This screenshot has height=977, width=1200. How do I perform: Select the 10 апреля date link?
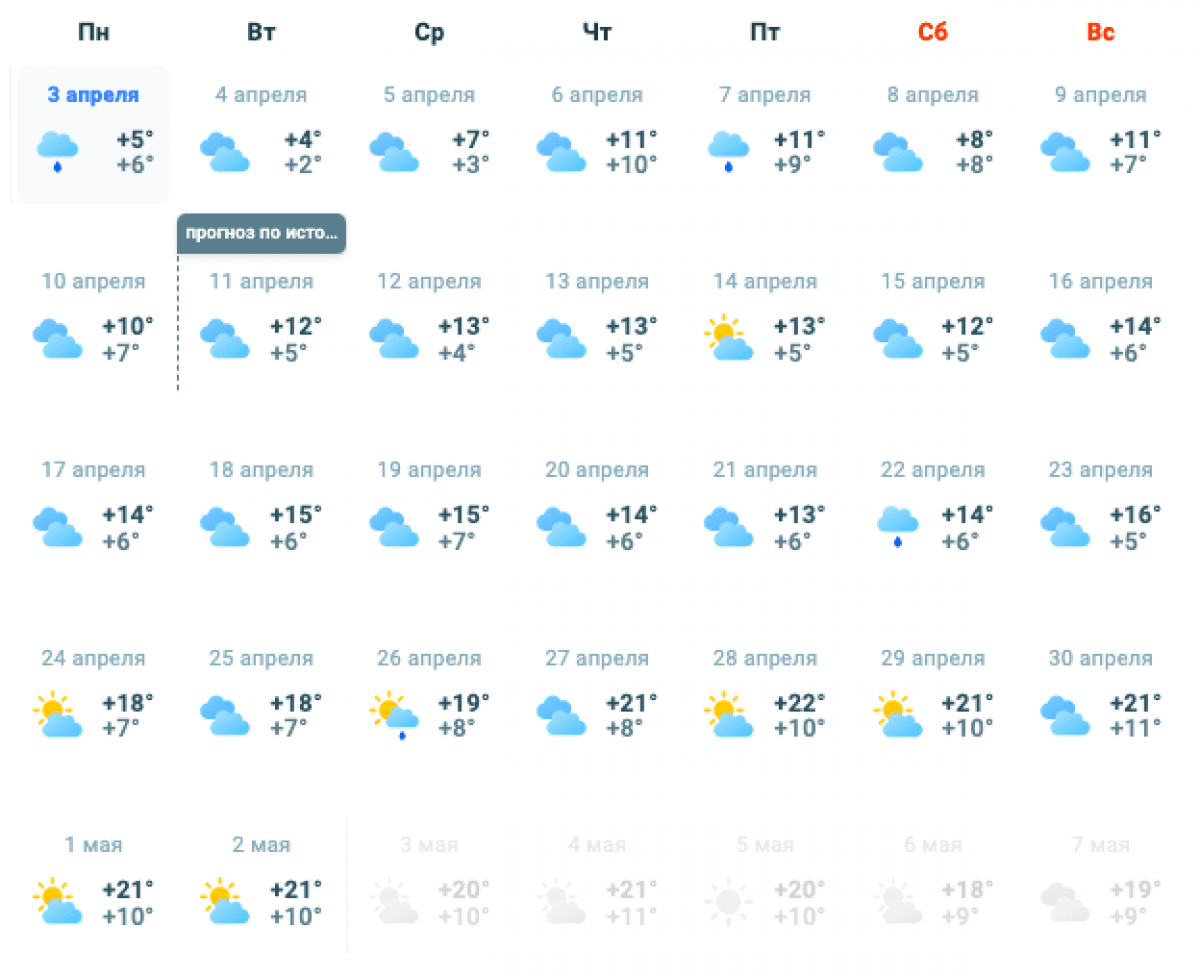(x=93, y=282)
